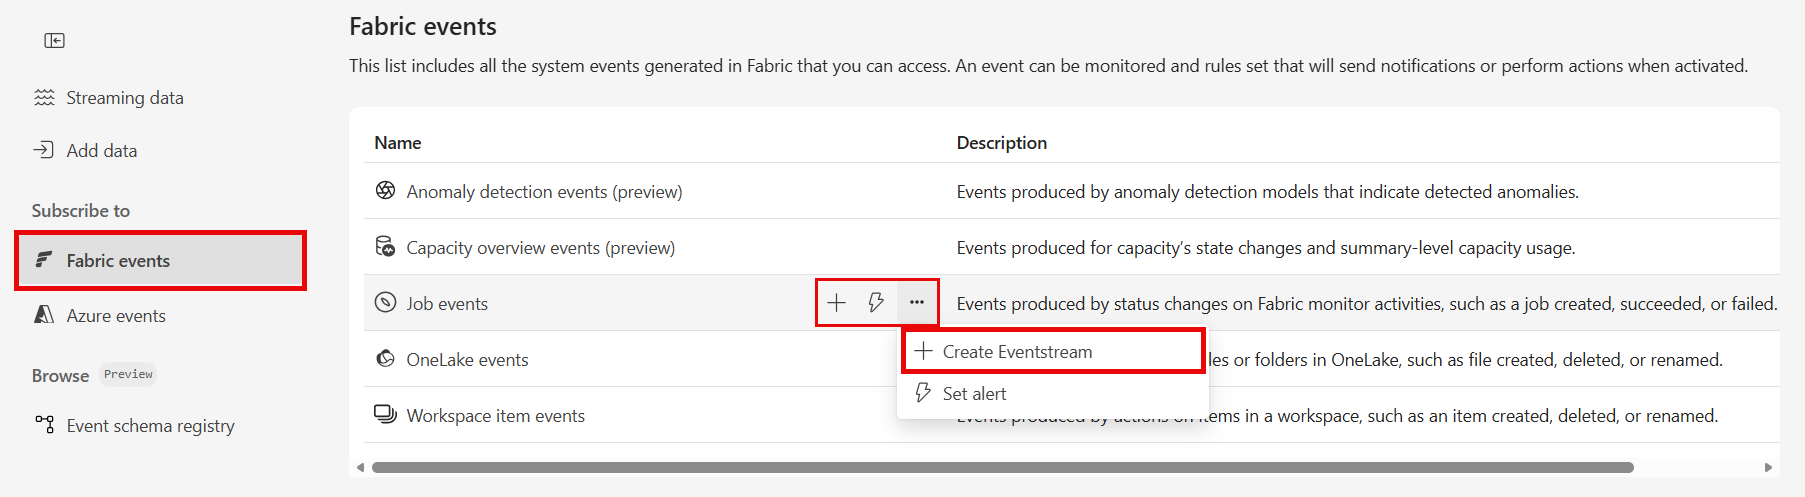Select Fabric events in sidebar
1805x497 pixels.
coord(160,261)
